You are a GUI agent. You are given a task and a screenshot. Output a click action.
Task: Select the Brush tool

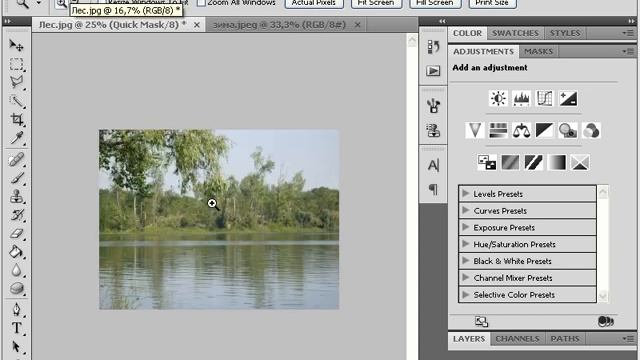tap(16, 178)
